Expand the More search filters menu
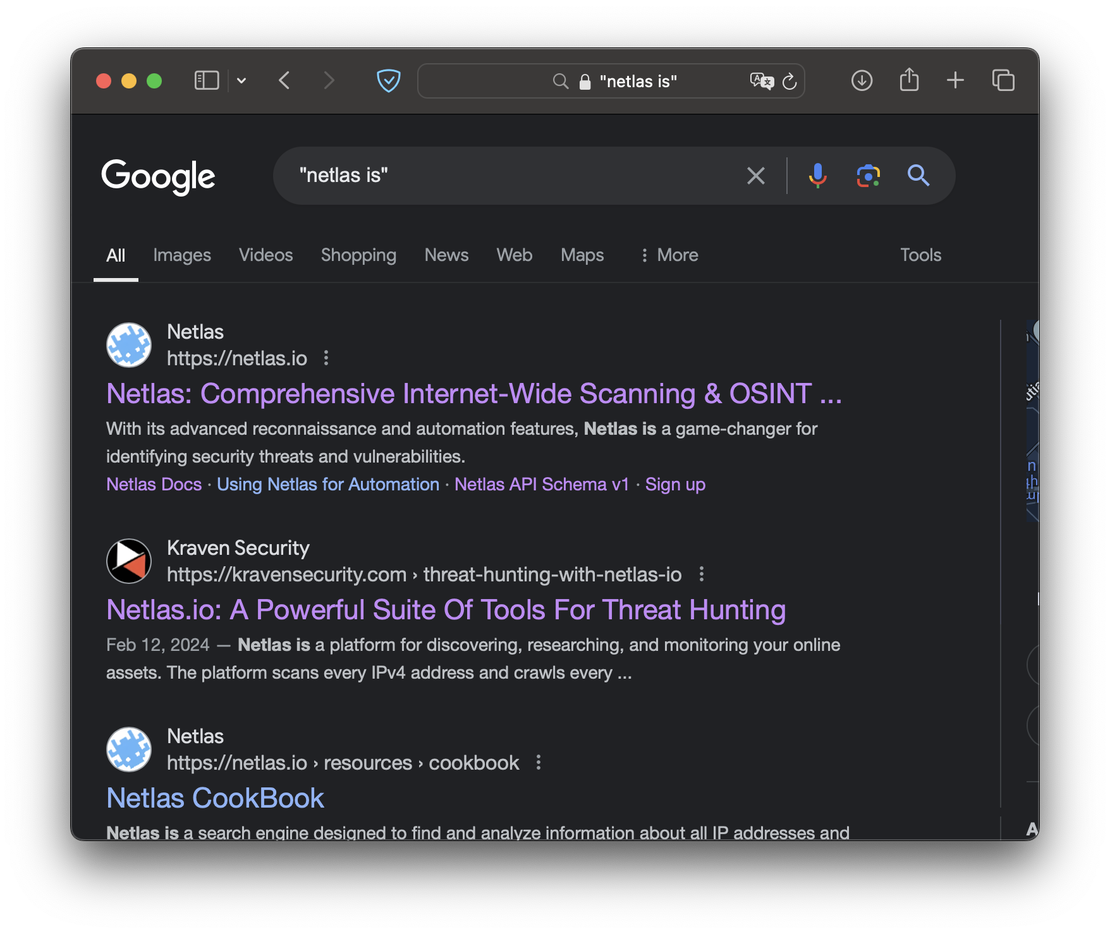The width and height of the screenshot is (1110, 934). pyautogui.click(x=668, y=255)
